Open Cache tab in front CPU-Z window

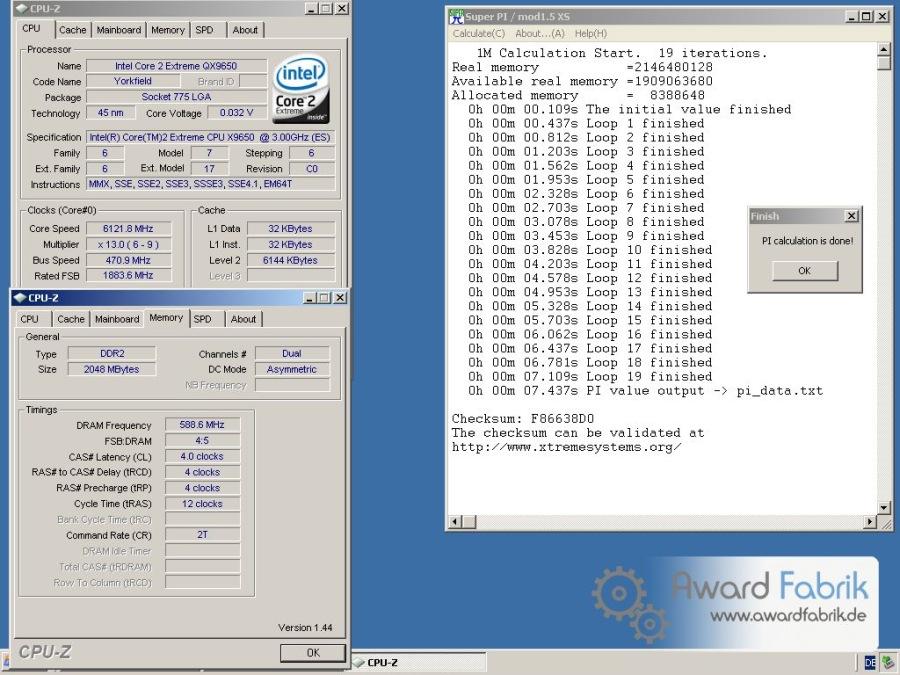[x=71, y=319]
